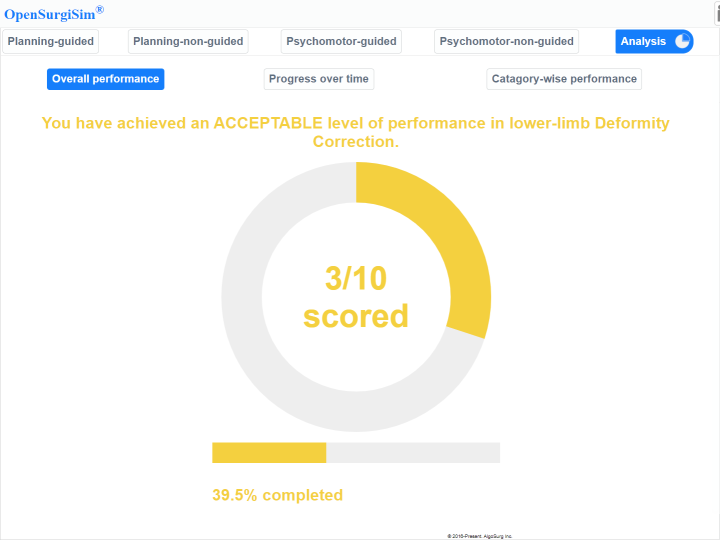View Progress over time
The image size is (720, 540).
[319, 79]
